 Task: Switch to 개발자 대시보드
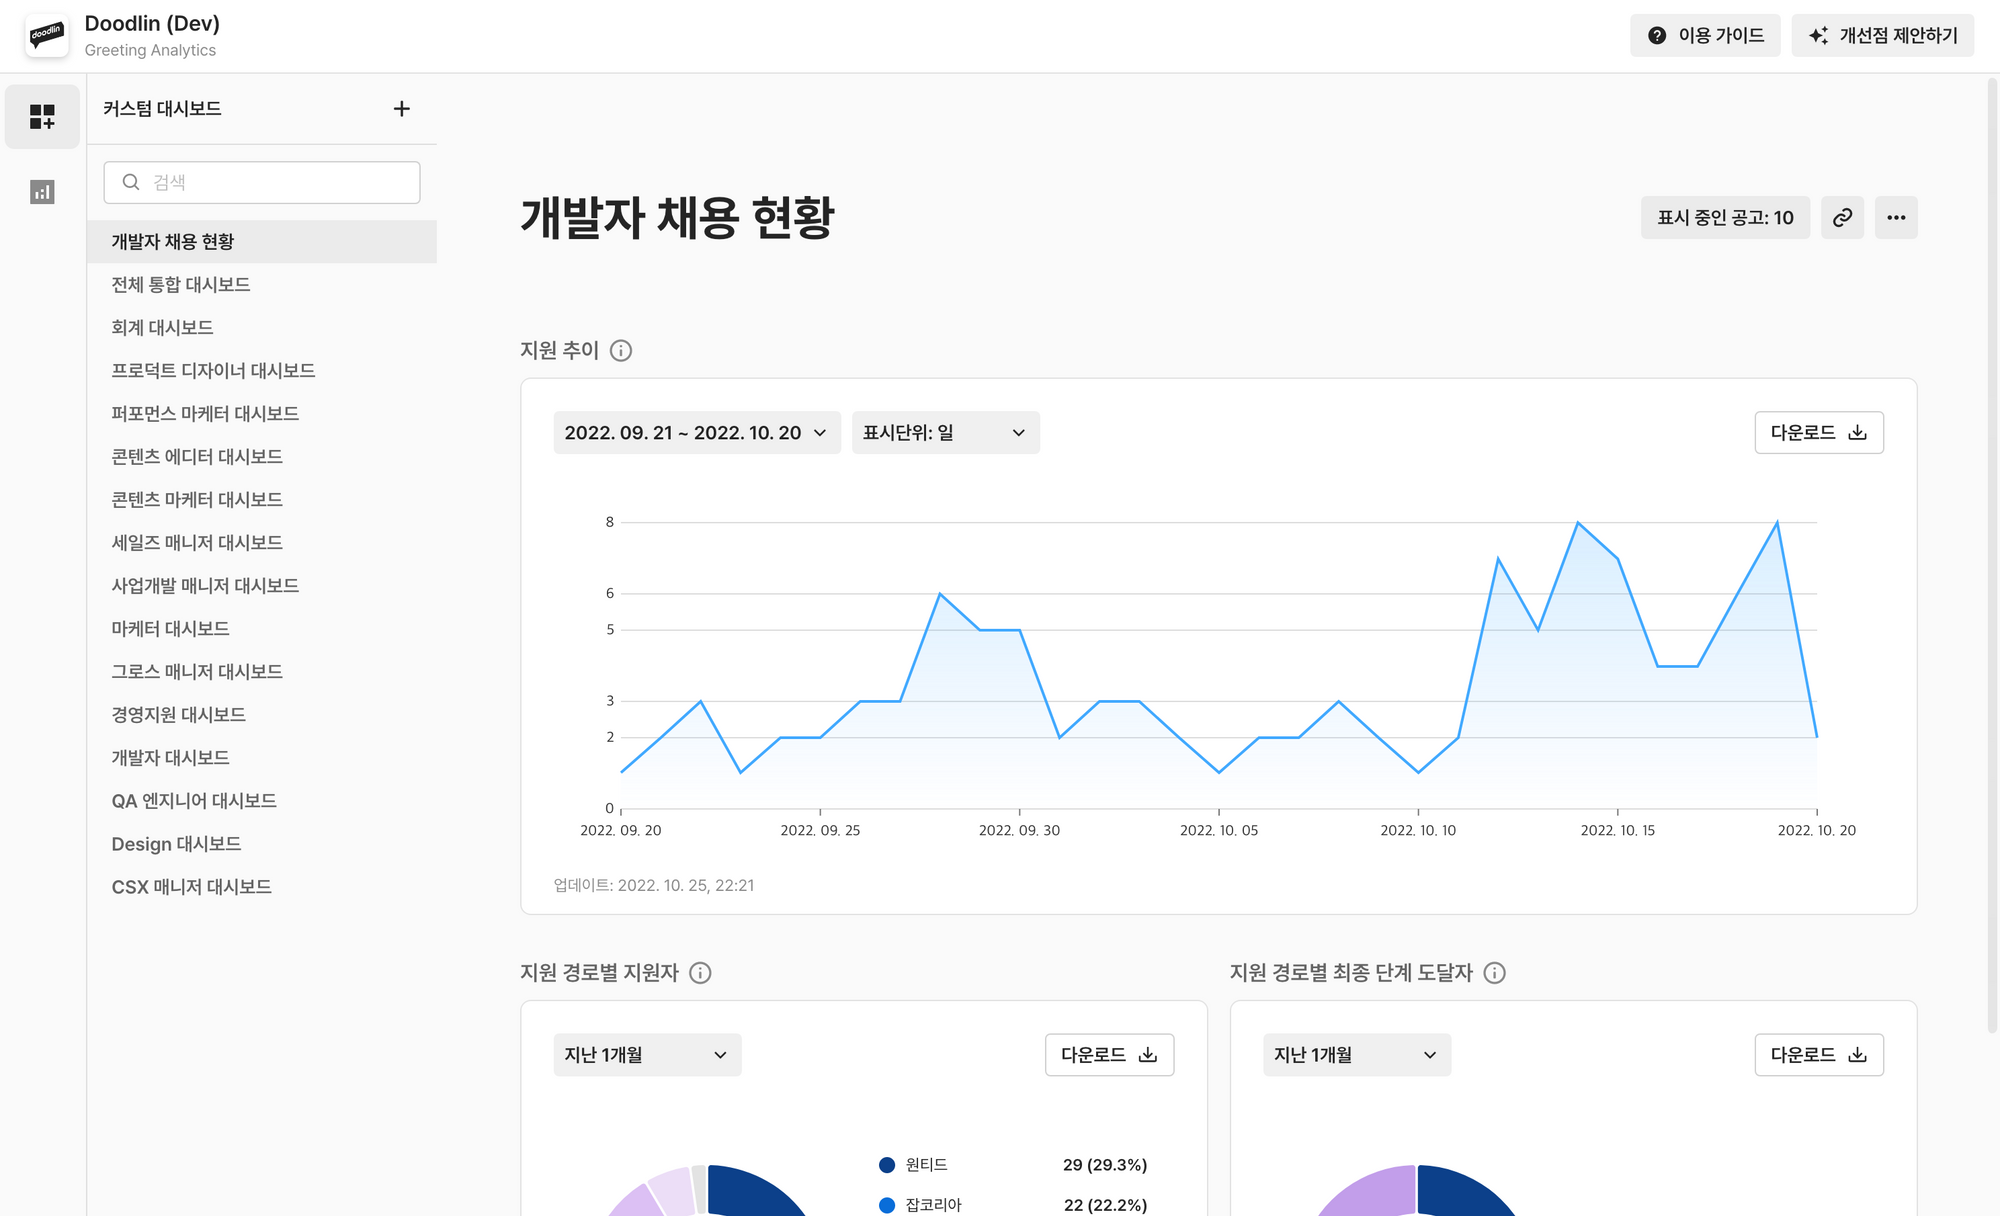(262, 758)
